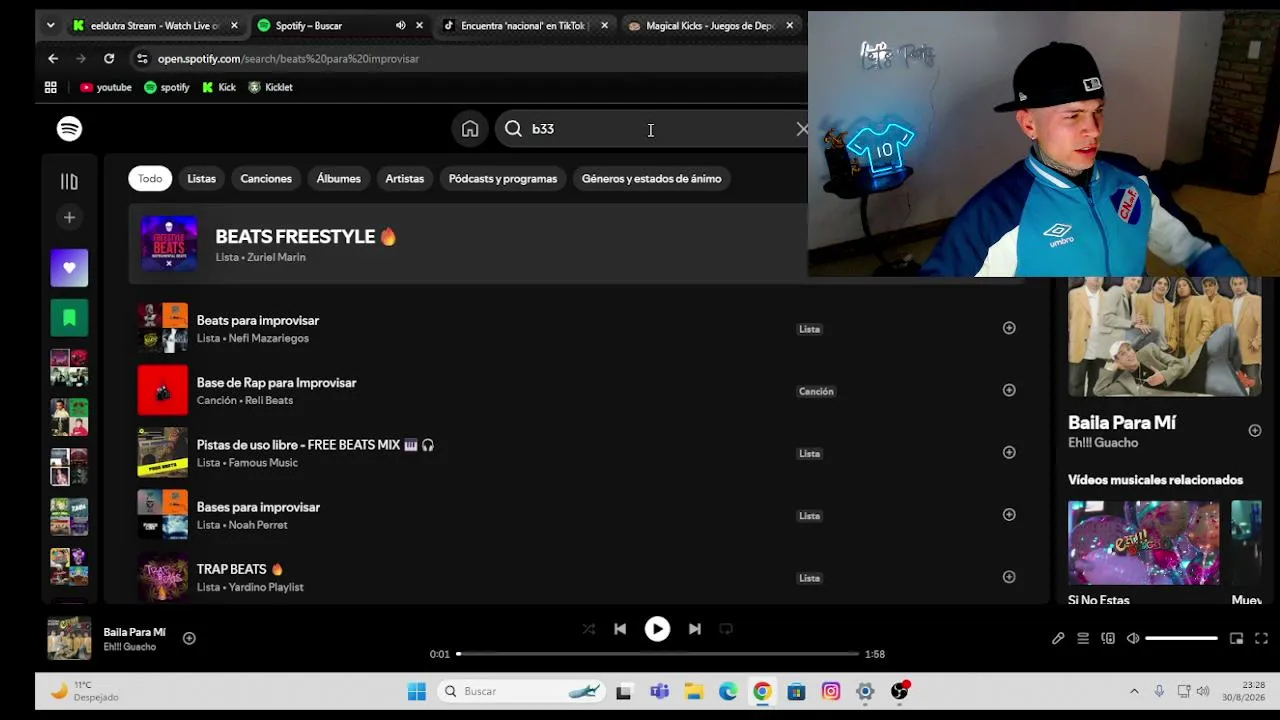Open the mini player
The height and width of the screenshot is (720, 1280).
click(1236, 638)
